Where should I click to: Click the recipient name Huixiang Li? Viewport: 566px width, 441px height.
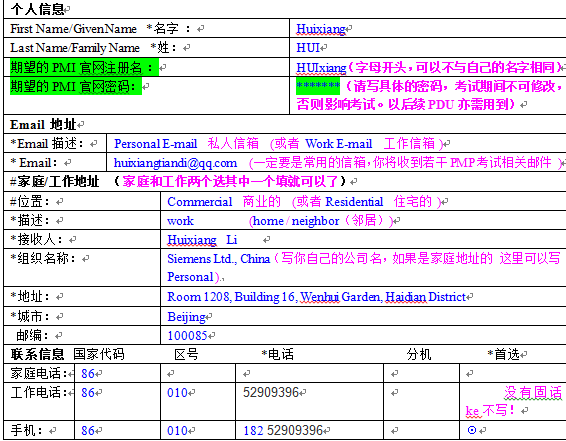click(202, 240)
